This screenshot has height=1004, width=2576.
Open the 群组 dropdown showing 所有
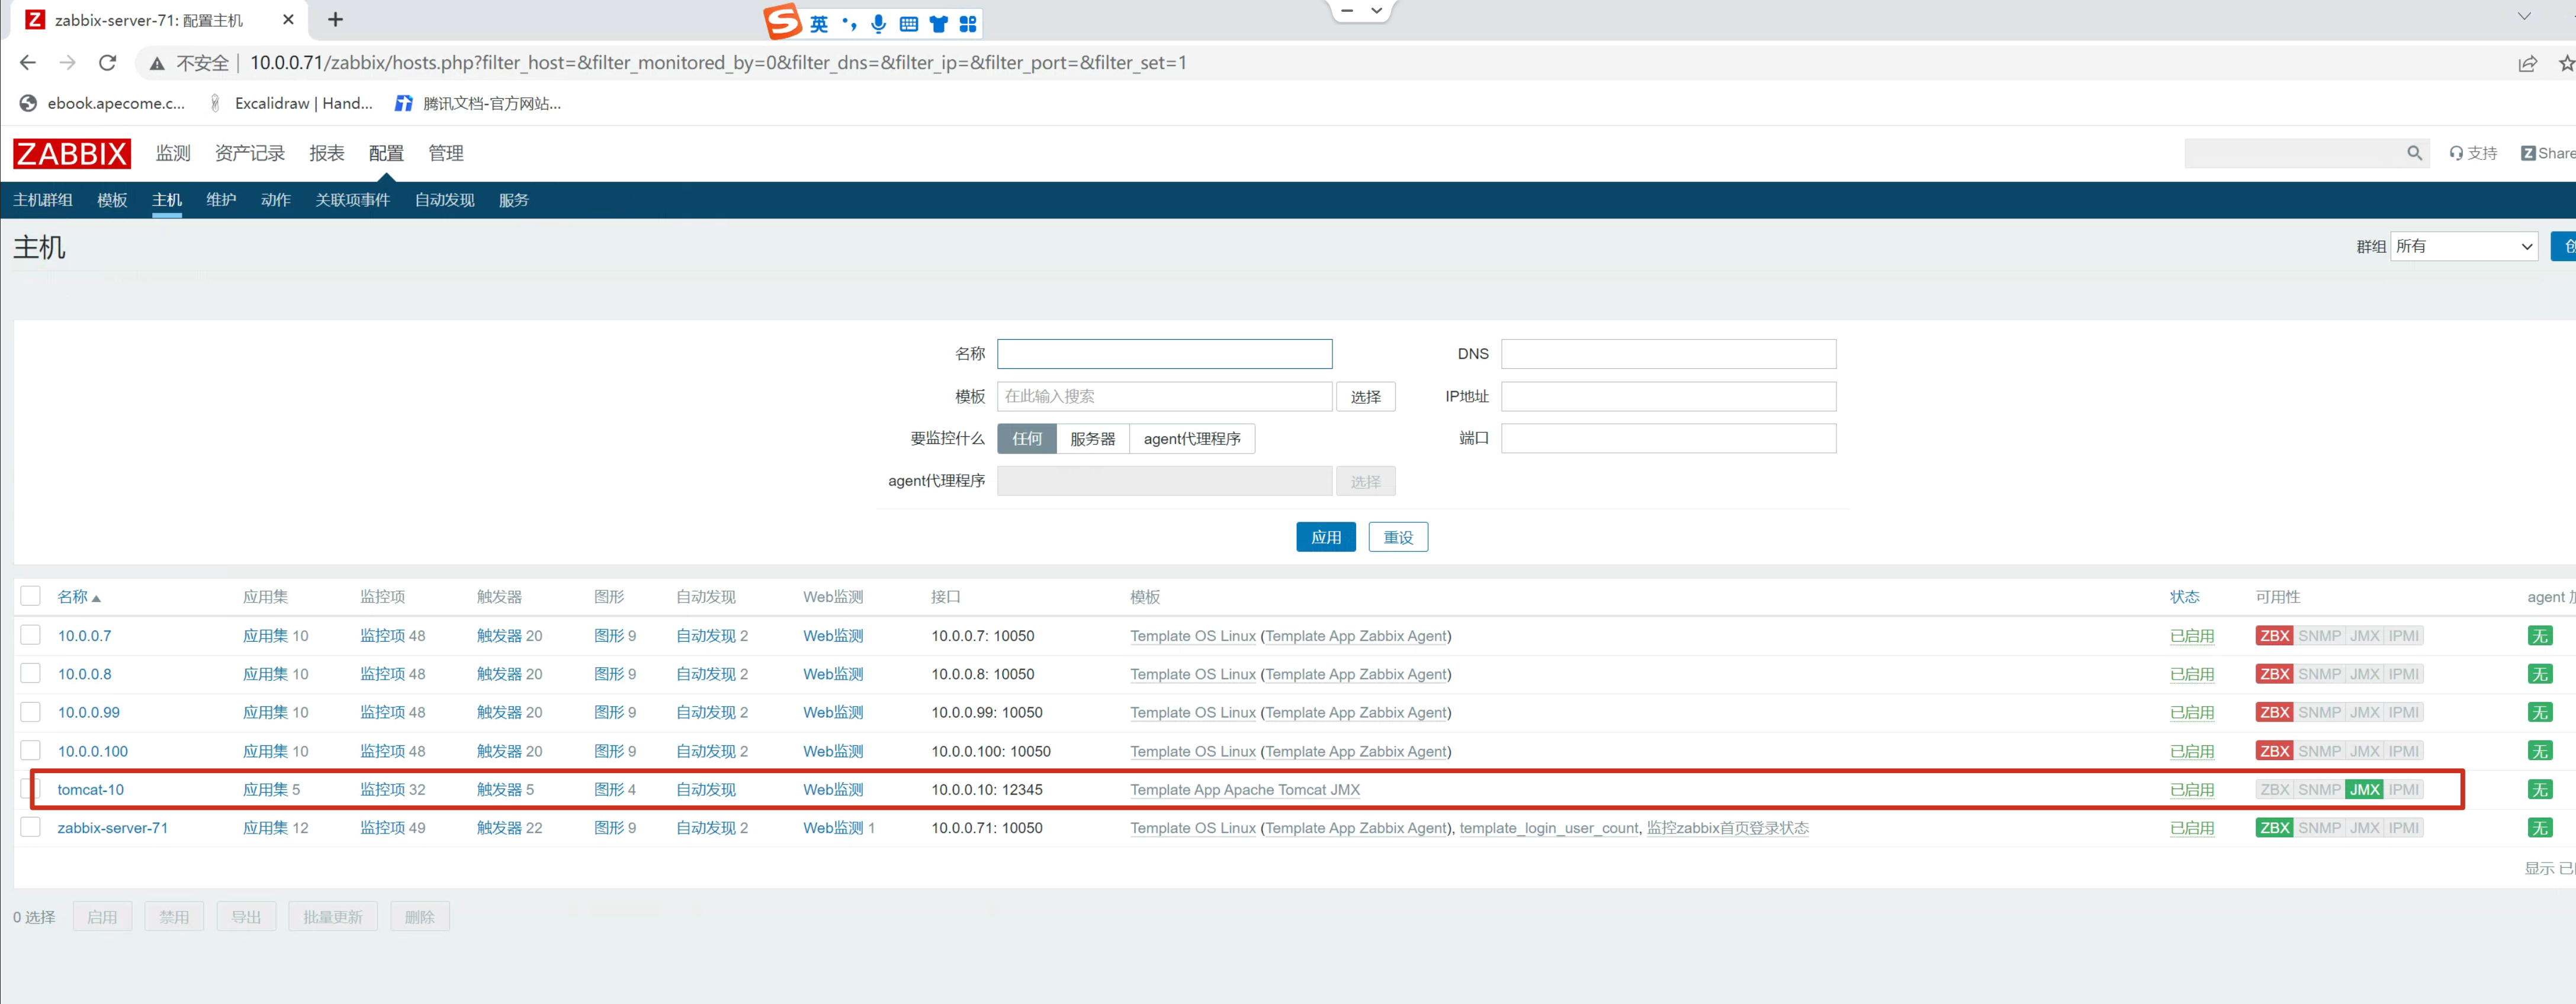coord(2464,246)
